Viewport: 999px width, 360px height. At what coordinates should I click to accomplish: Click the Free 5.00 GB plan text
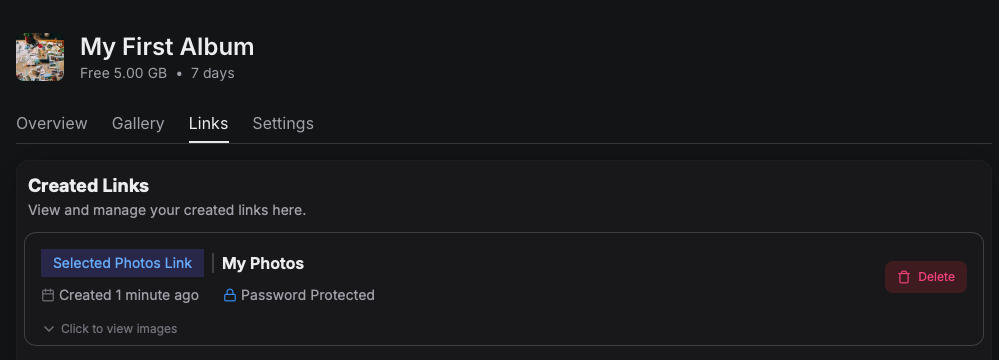[124, 73]
